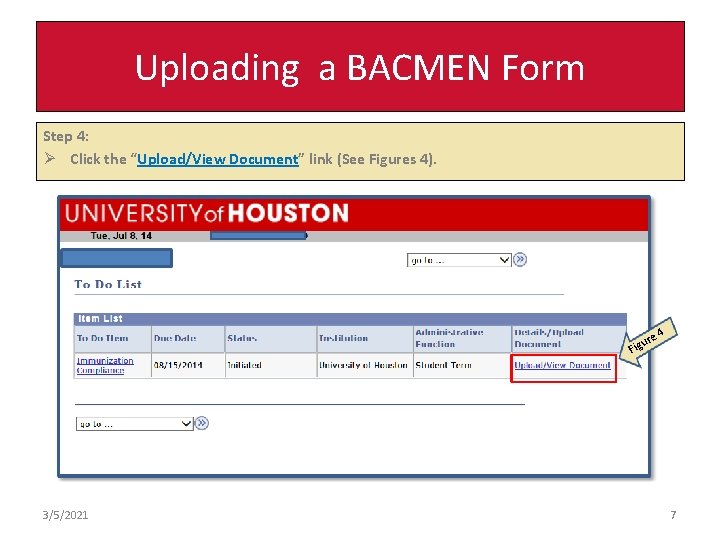Click the go arrow icon beside bottom dropdown
Viewport: 720px width, 540px height.
tap(202, 423)
